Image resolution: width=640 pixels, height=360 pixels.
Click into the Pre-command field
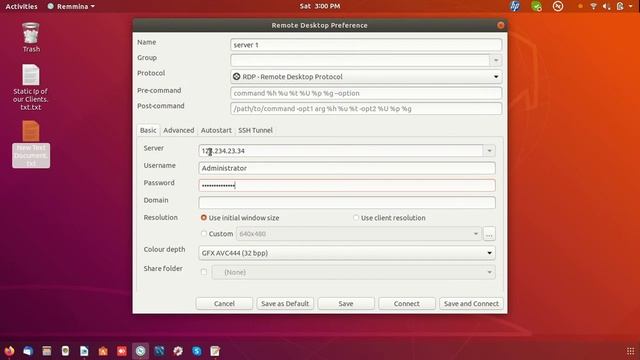tap(366, 93)
